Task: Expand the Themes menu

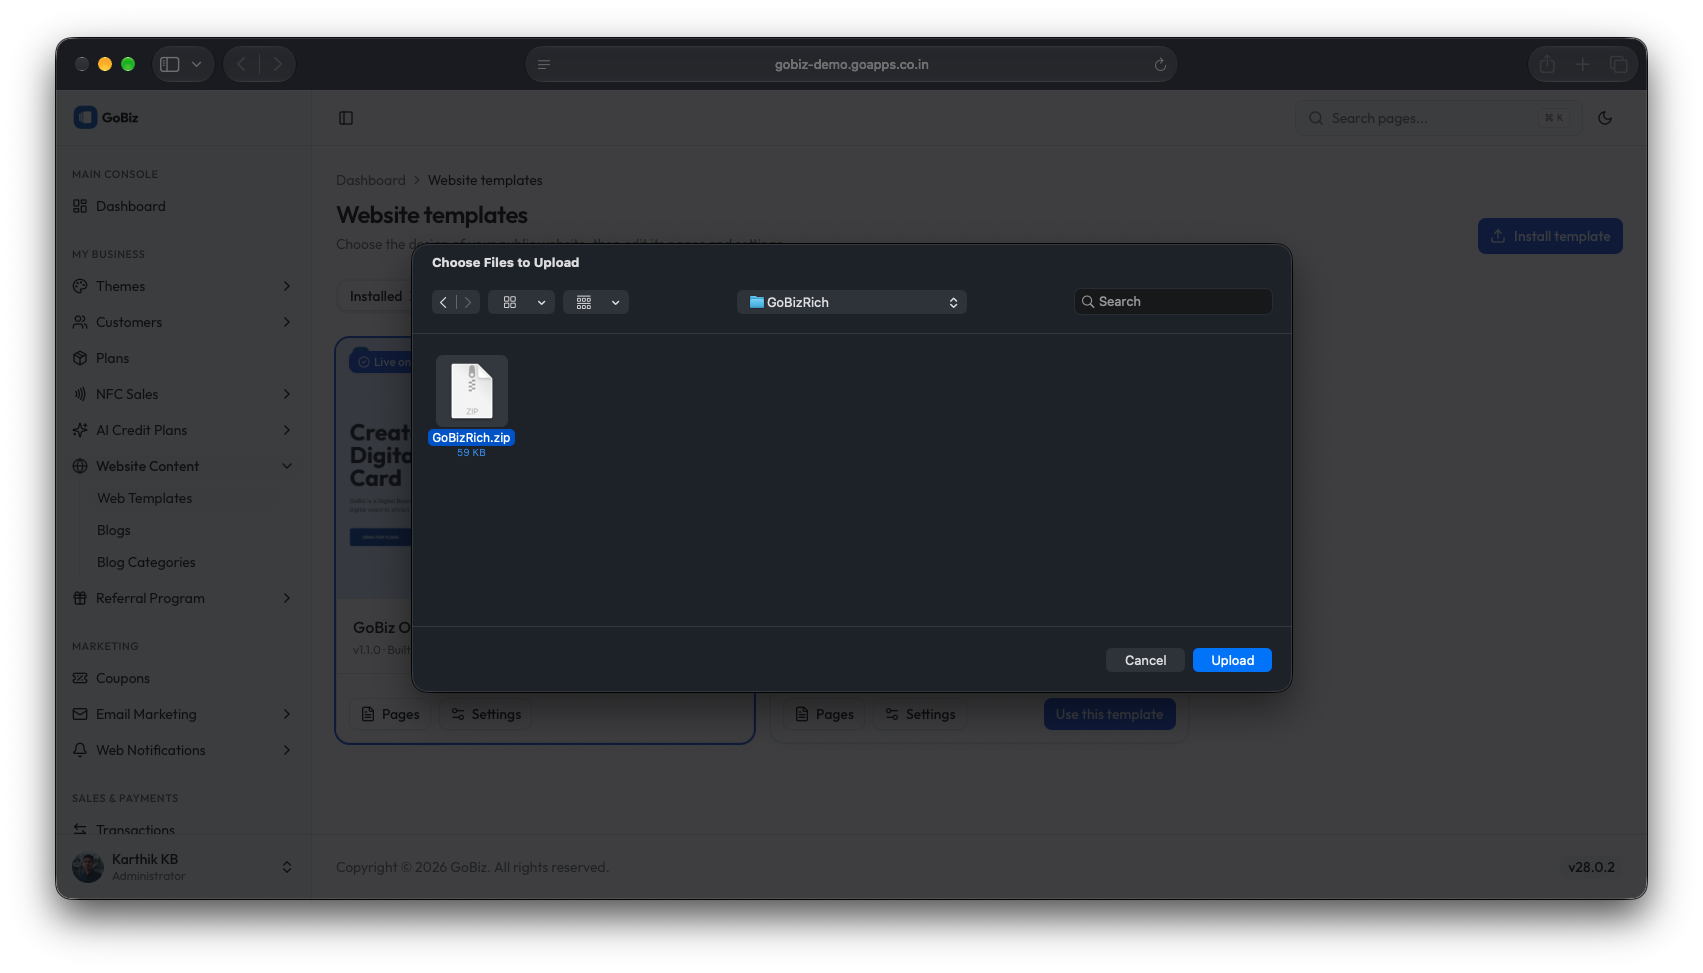Action: [182, 286]
